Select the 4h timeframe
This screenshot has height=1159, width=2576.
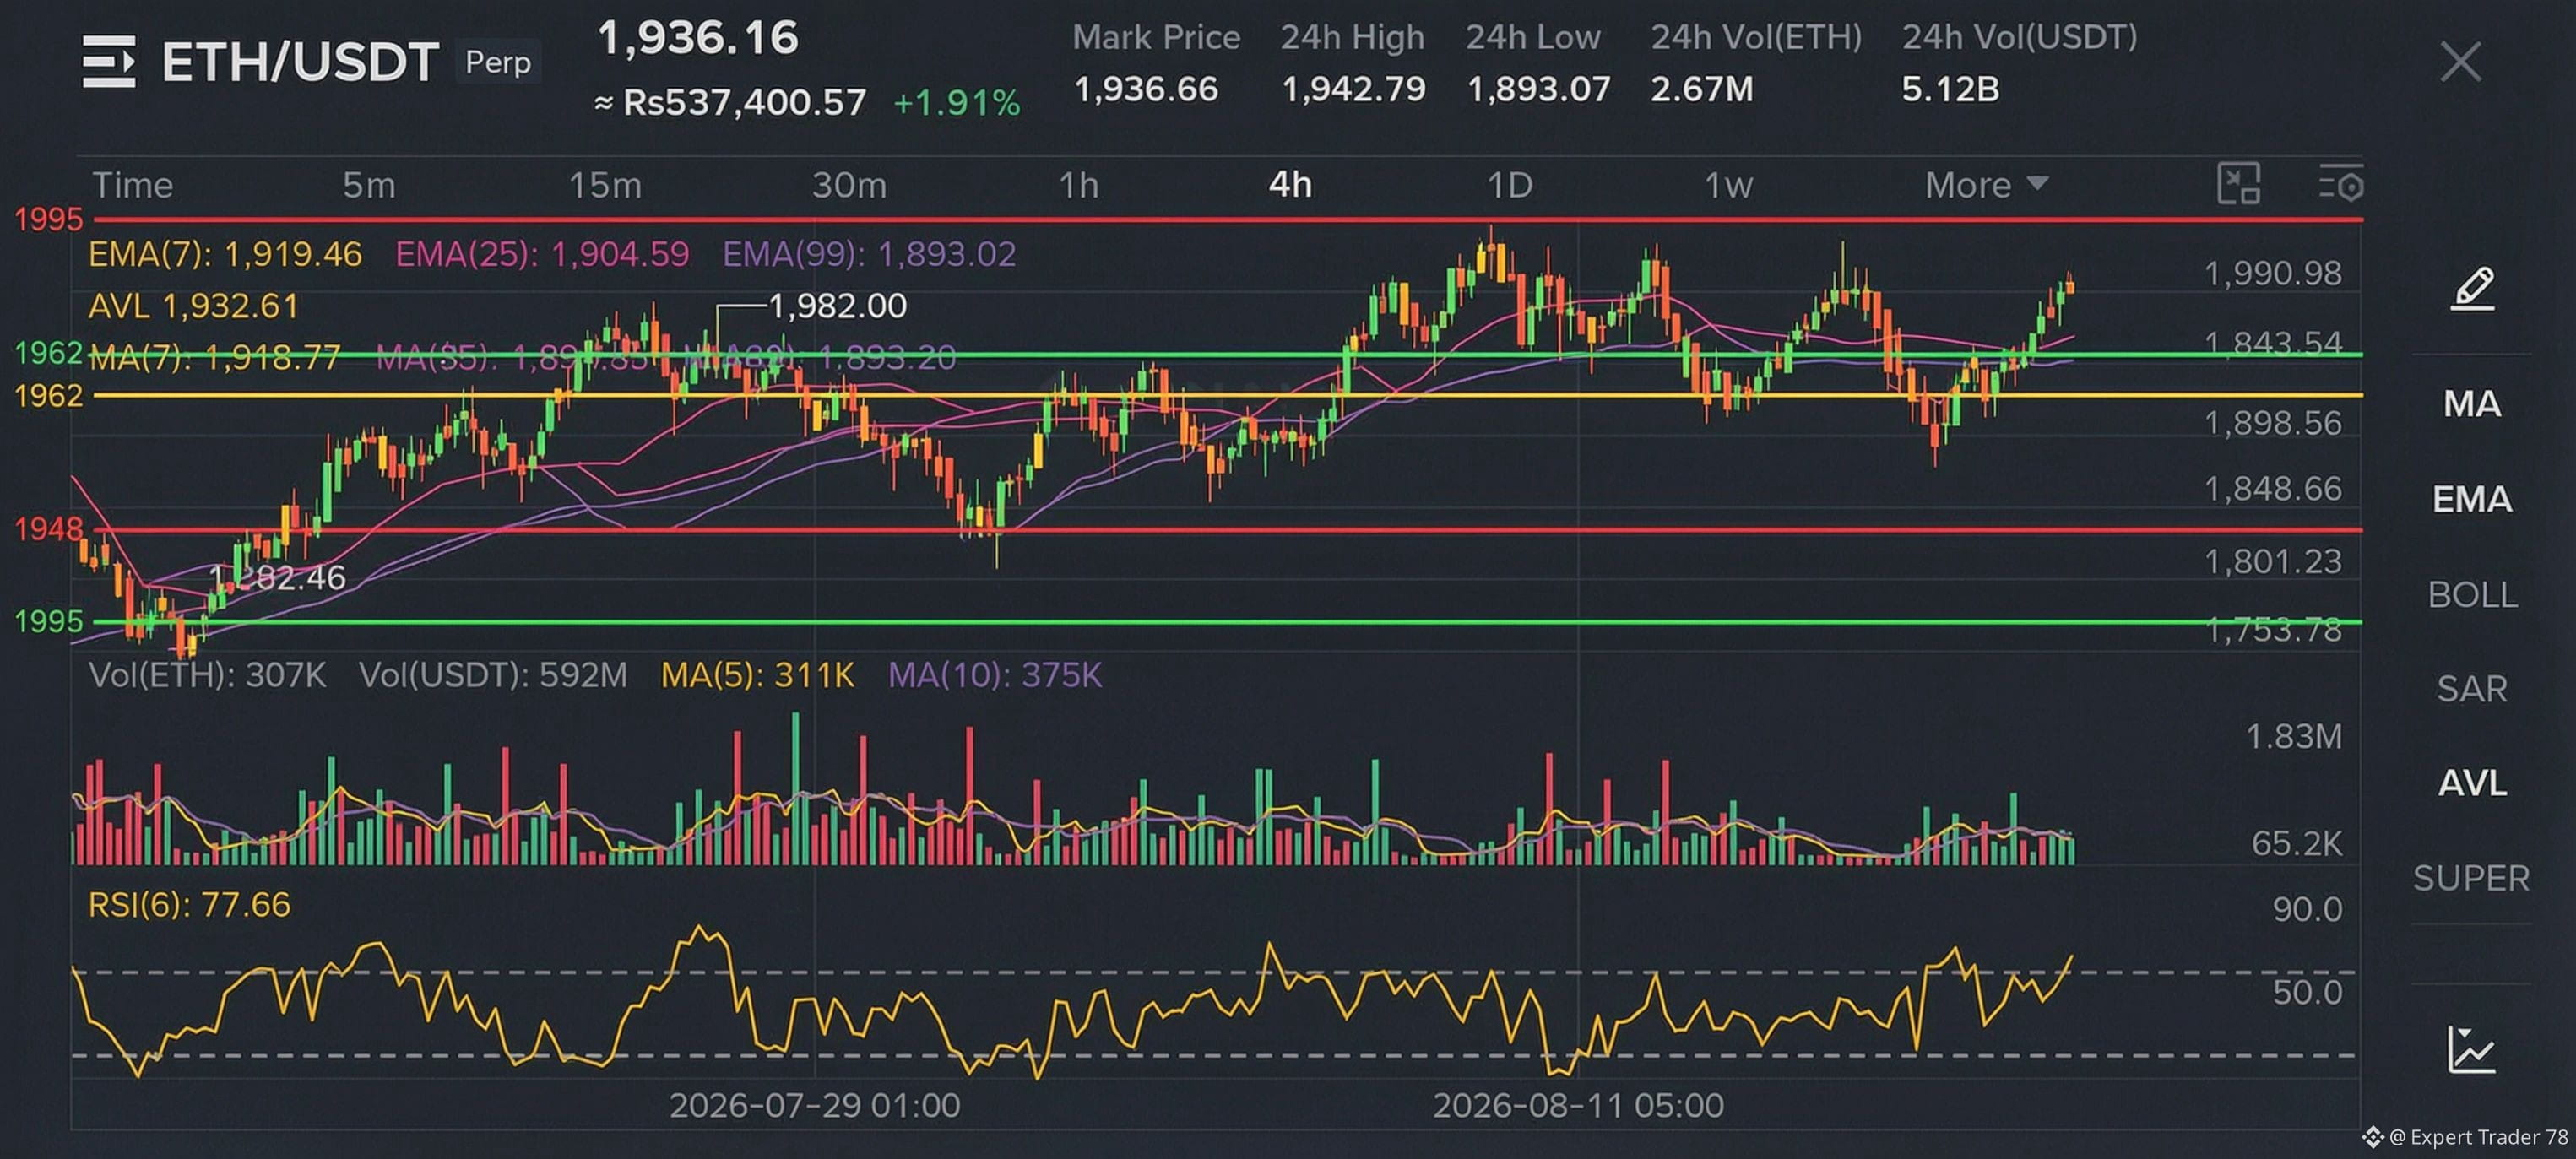tap(1290, 185)
